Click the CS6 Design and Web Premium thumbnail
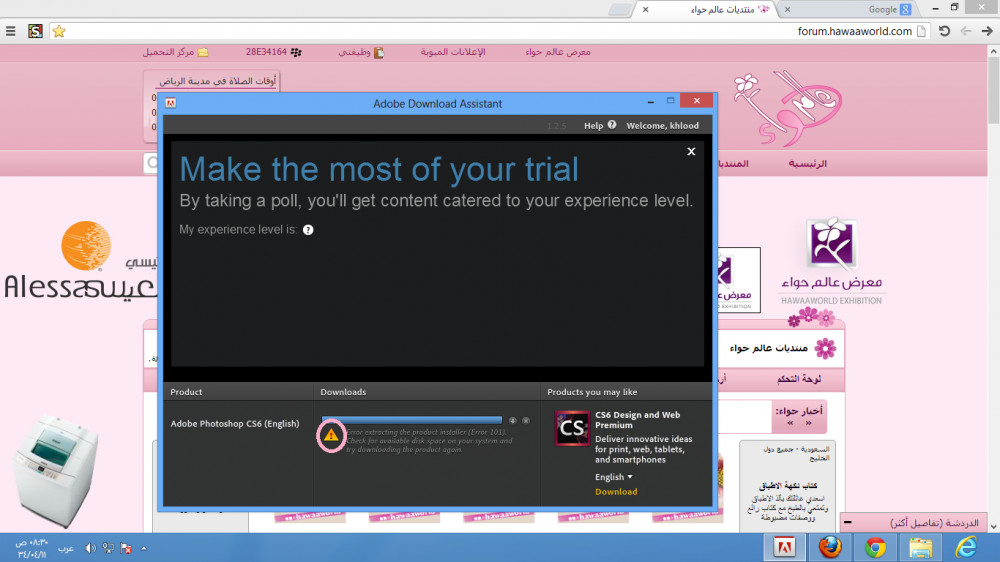Viewport: 1000px width, 562px height. 572,428
